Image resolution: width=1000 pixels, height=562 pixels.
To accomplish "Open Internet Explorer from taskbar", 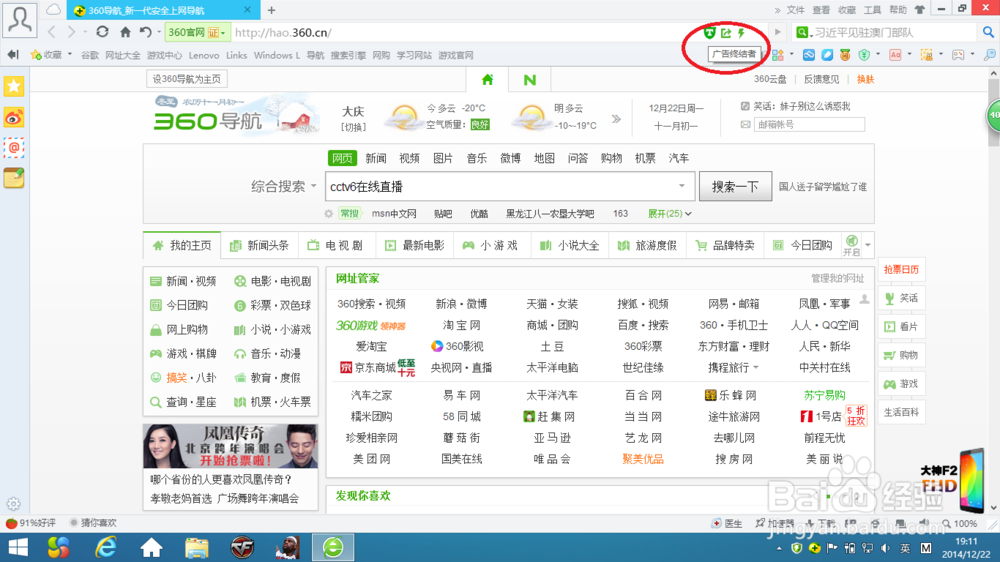I will [x=106, y=548].
